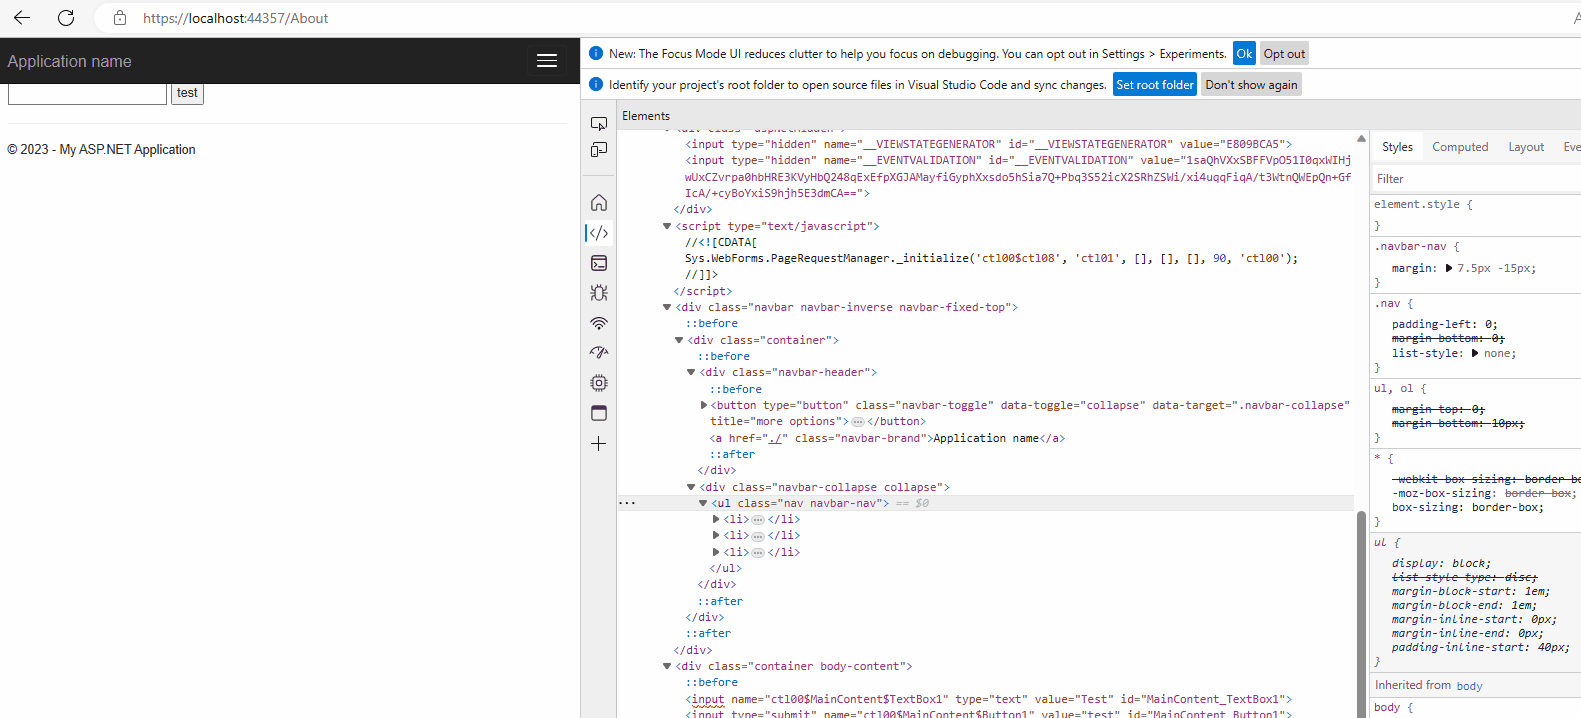Switch to the Styles tab

pos(1397,147)
